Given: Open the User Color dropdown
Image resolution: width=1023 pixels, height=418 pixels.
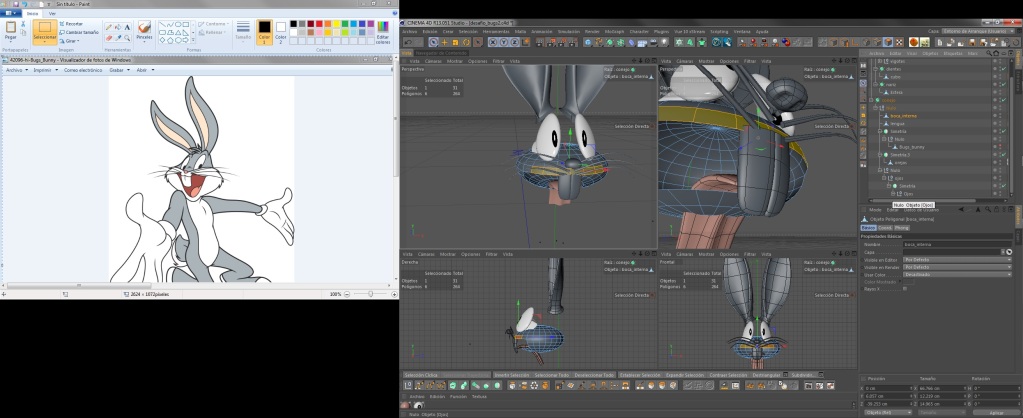Looking at the screenshot, I should [957, 275].
